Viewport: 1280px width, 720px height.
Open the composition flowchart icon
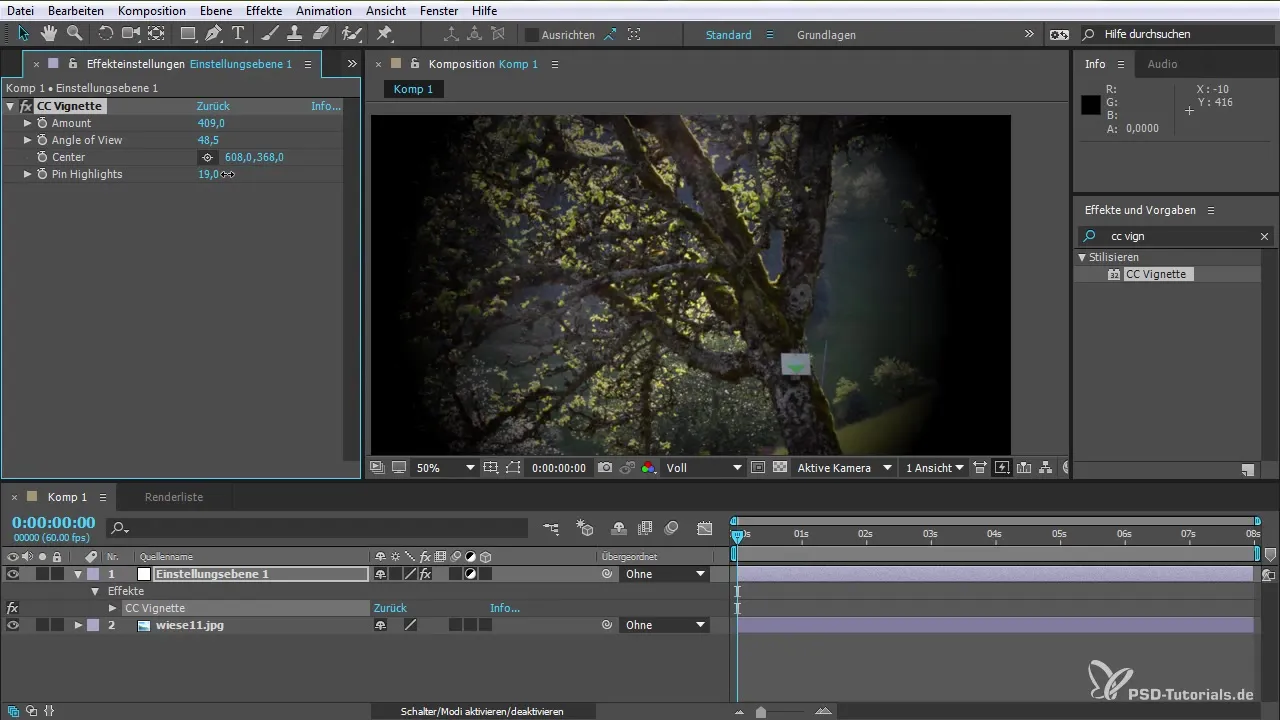pos(1046,467)
